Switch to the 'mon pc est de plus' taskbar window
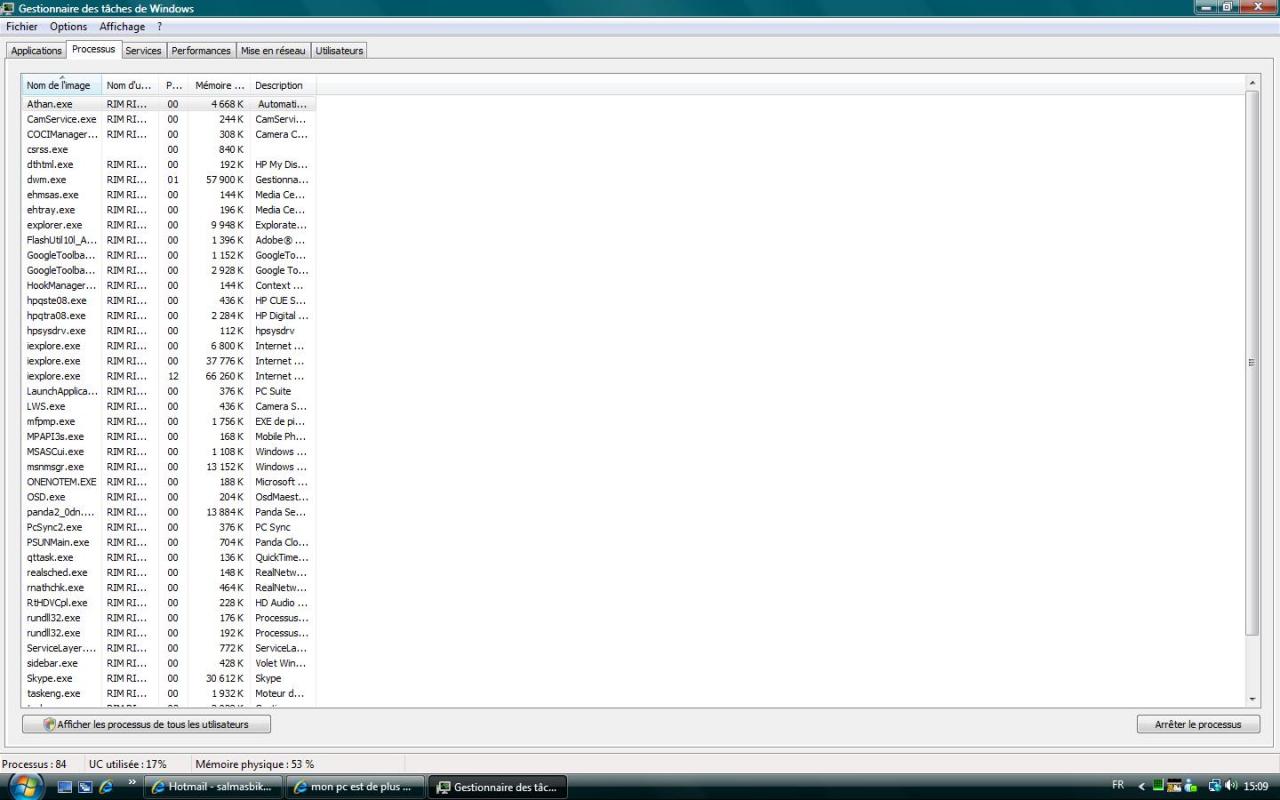The height and width of the screenshot is (800, 1280). tap(356, 787)
